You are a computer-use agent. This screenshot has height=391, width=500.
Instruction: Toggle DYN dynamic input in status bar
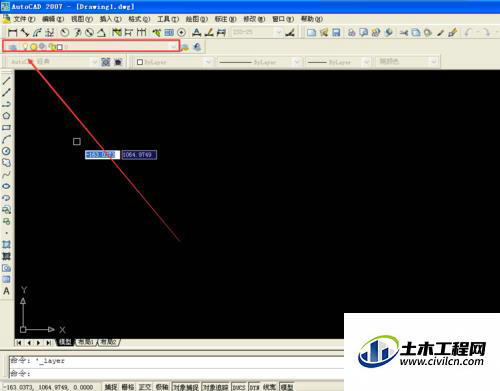click(254, 387)
